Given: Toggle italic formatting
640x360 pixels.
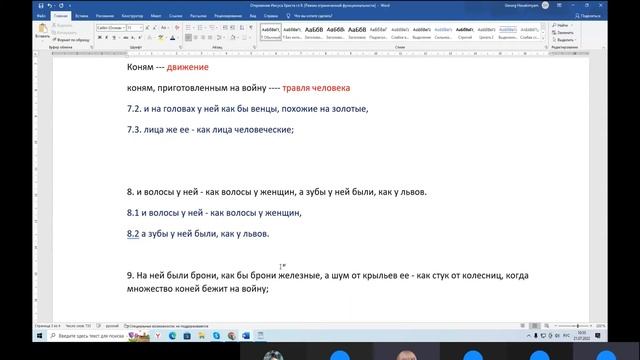Looking at the screenshot, I should [x=107, y=38].
